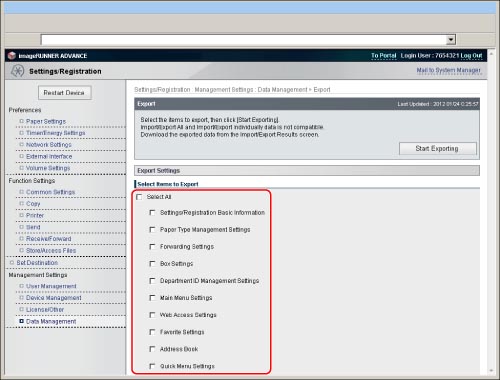Click the Preferences section label
The width and height of the screenshot is (500, 380).
pos(25,110)
